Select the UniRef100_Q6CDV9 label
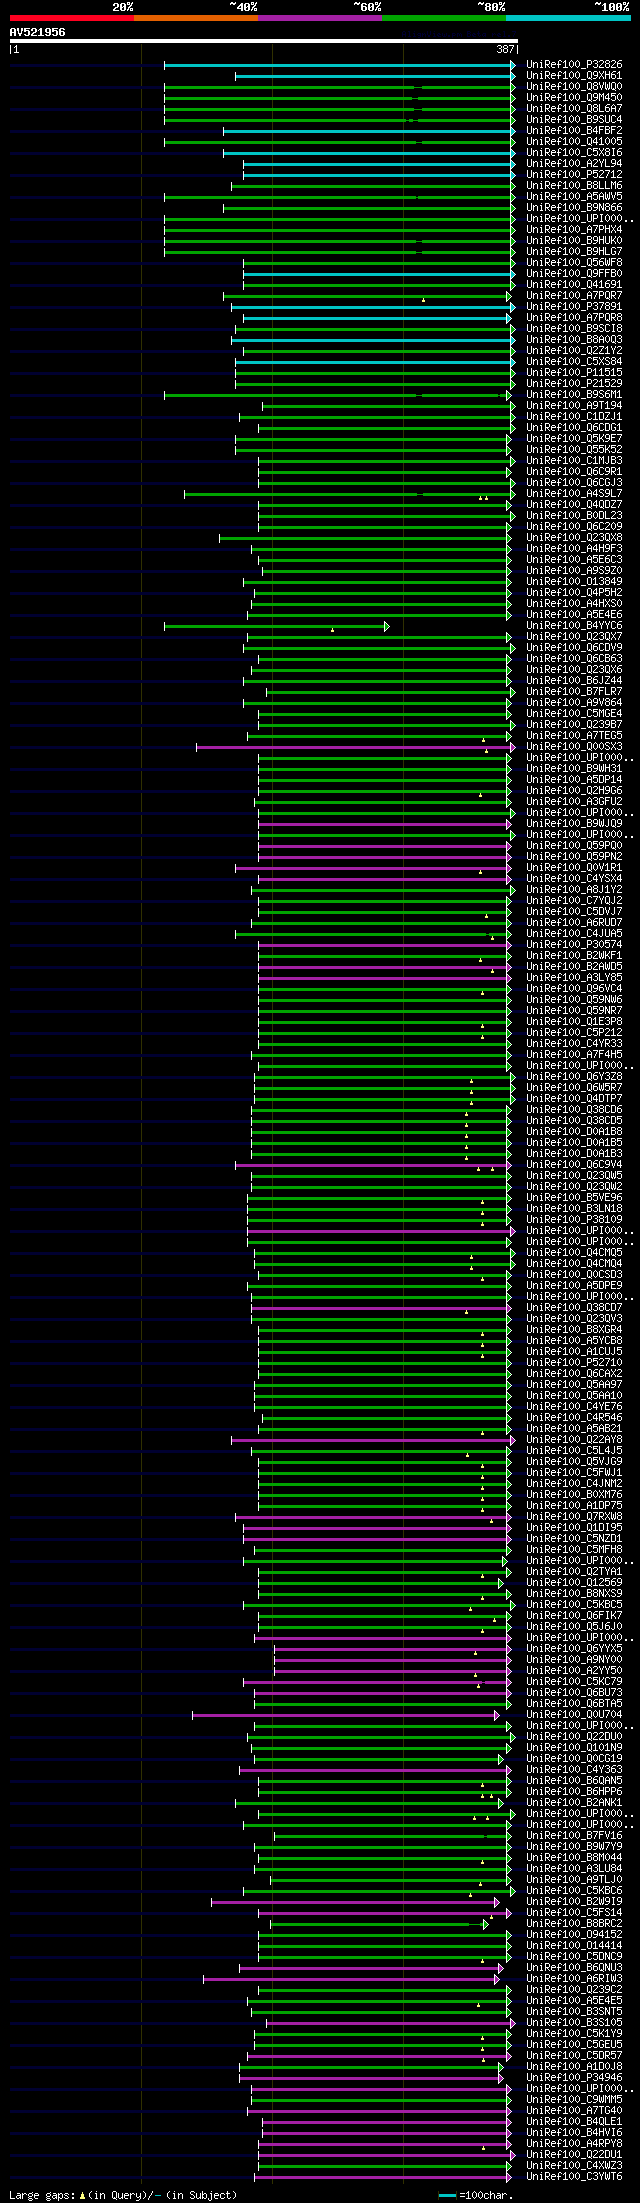This screenshot has width=640, height=2203. click(574, 648)
